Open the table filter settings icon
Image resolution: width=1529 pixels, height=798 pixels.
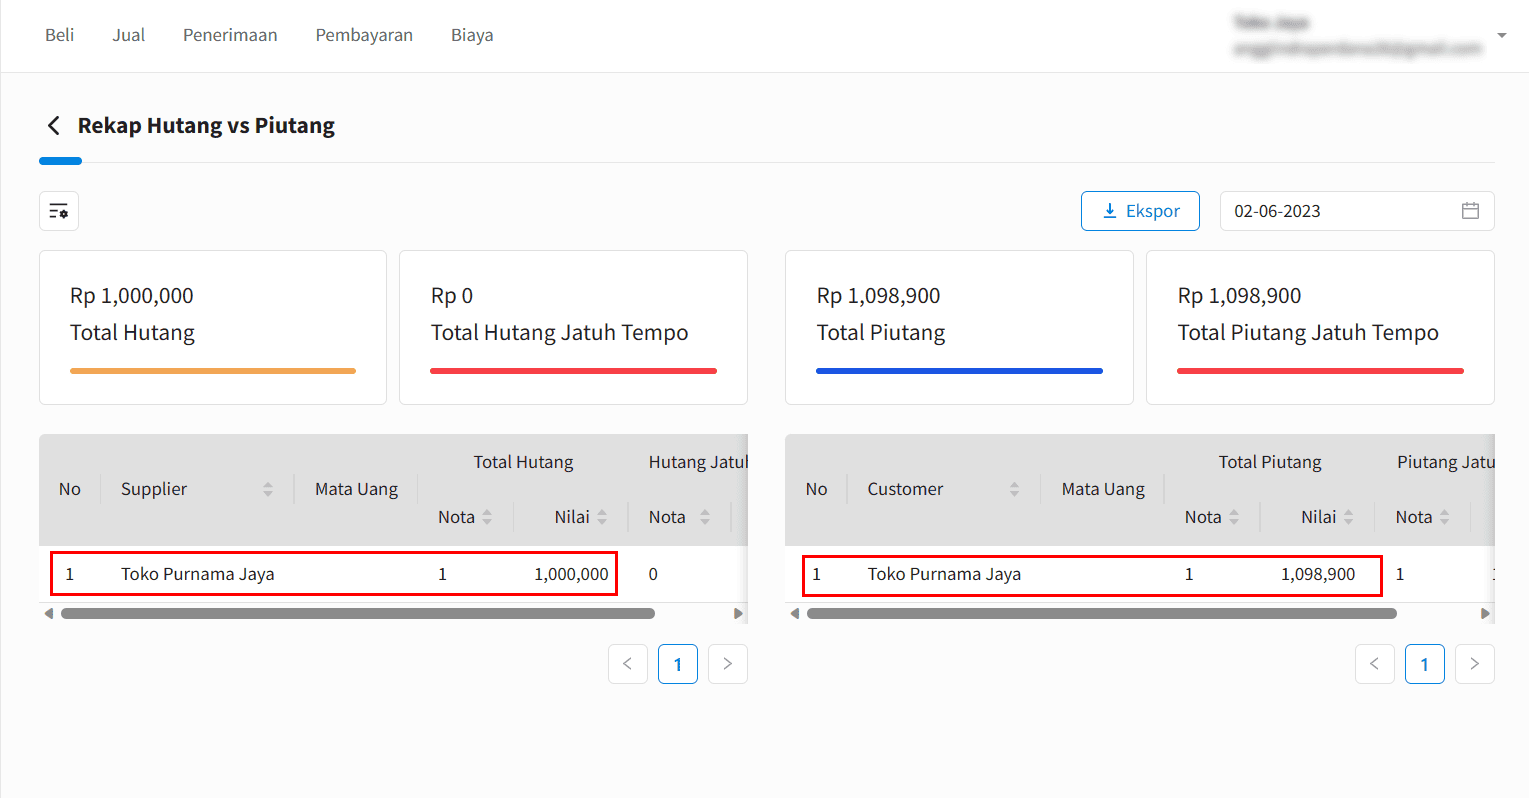[x=59, y=211]
